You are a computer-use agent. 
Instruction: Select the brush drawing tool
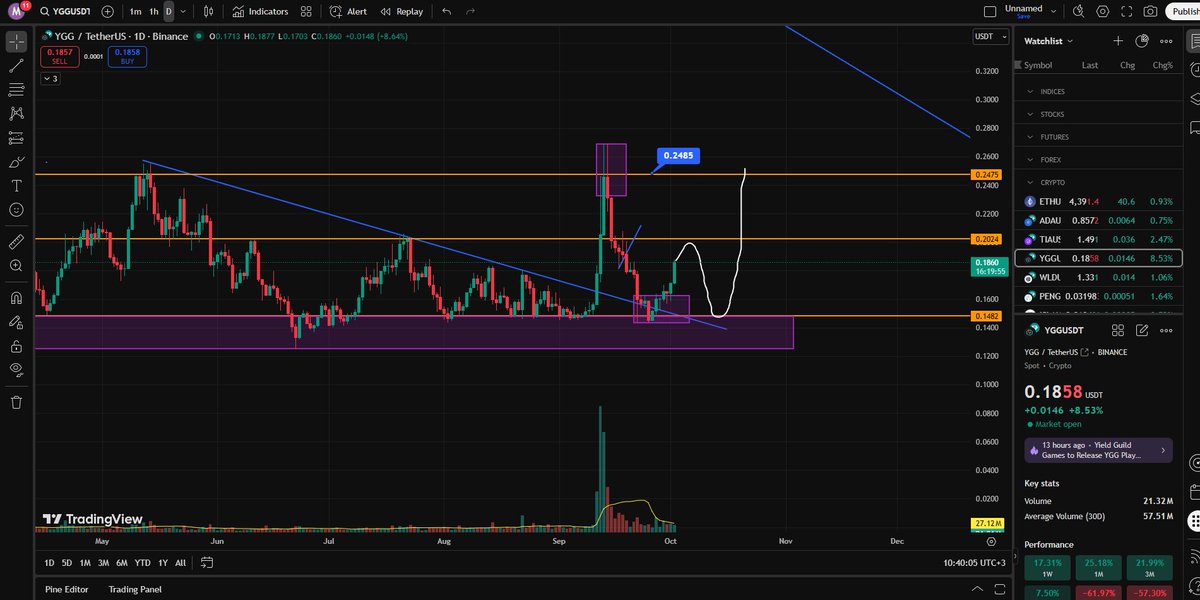click(x=16, y=162)
